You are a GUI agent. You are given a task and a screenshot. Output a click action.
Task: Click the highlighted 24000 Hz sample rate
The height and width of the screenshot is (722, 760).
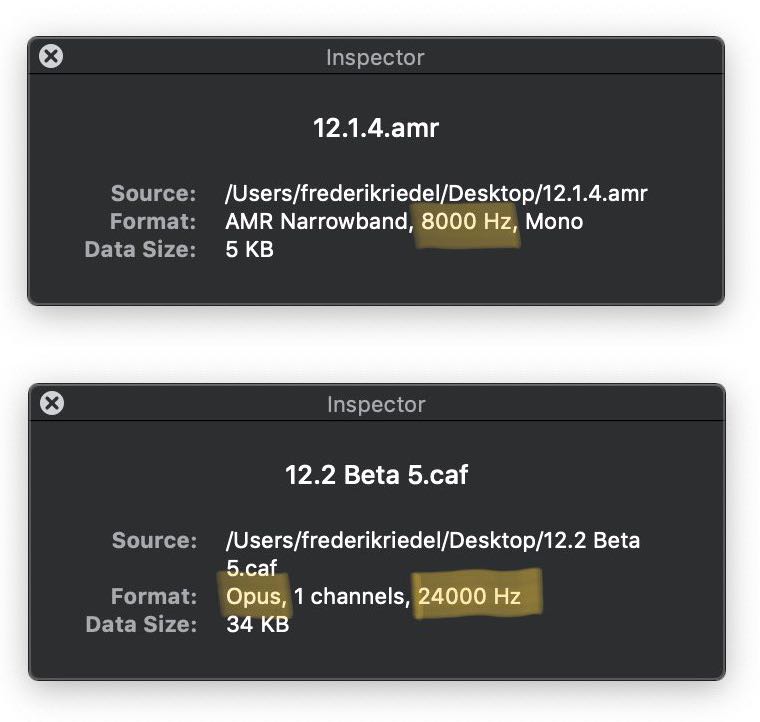[470, 597]
